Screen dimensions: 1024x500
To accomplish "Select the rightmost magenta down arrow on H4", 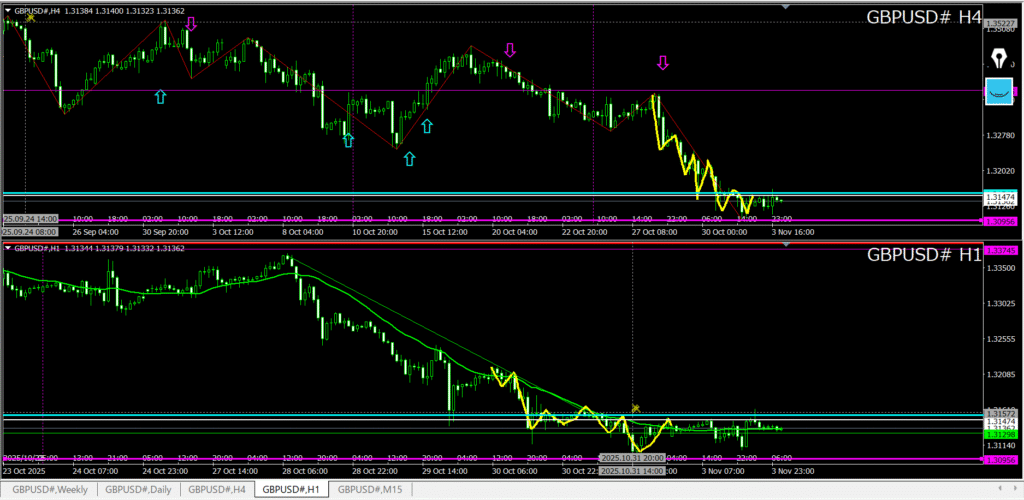I will [x=663, y=63].
